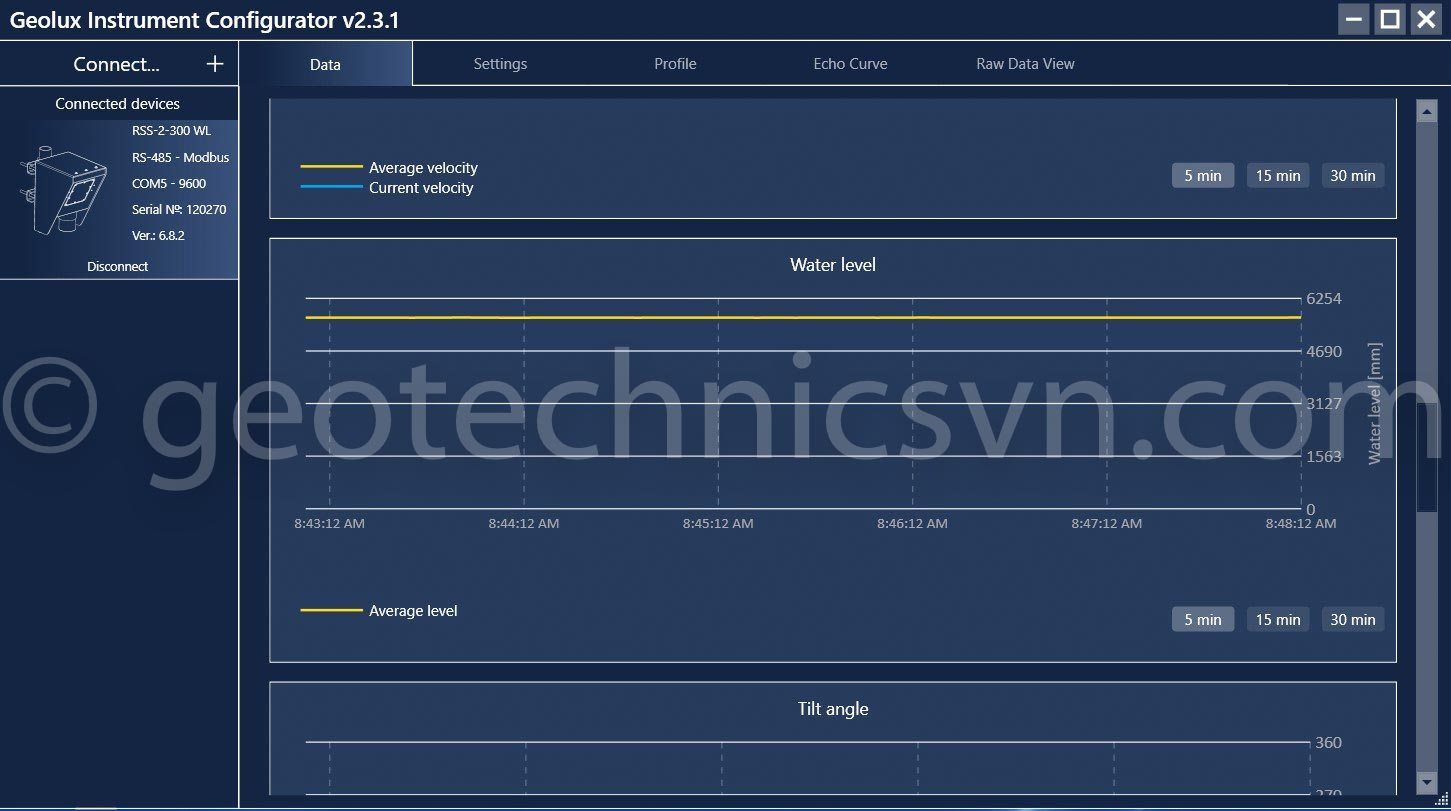Set Water level chart to 30 min
1451x811 pixels.
pos(1353,620)
